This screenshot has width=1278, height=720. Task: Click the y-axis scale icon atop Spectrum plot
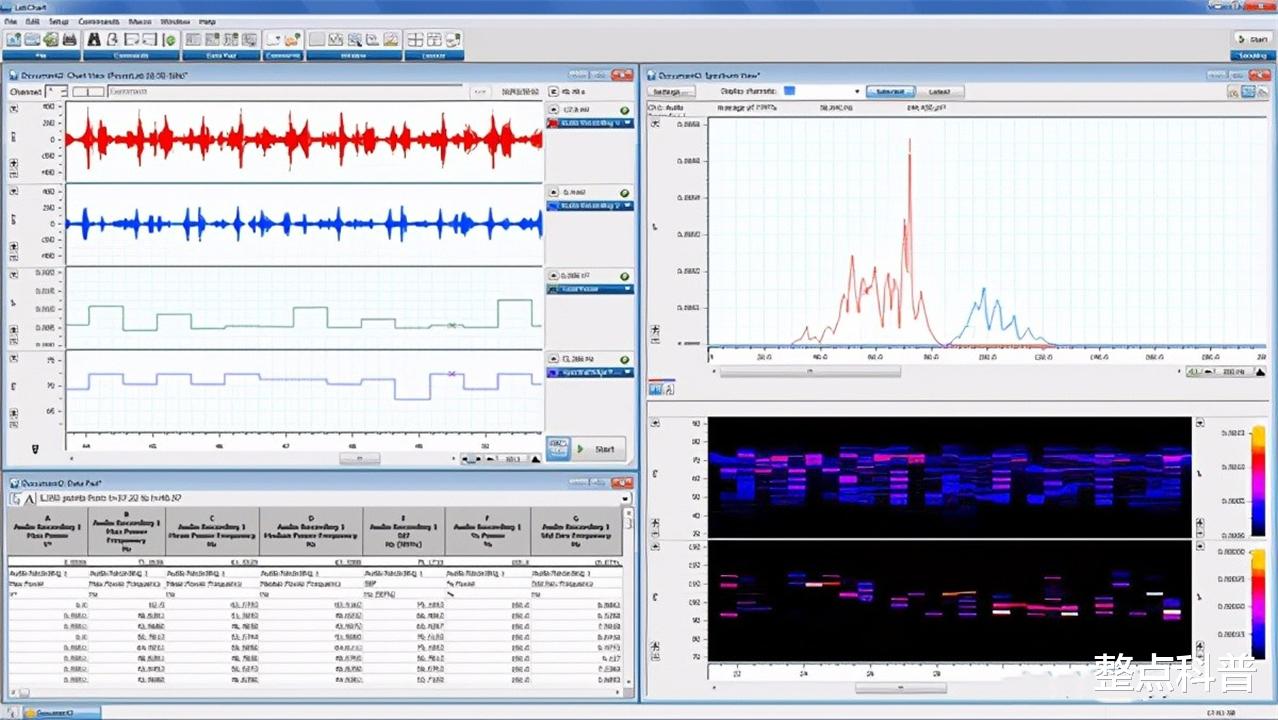pyautogui.click(x=656, y=125)
